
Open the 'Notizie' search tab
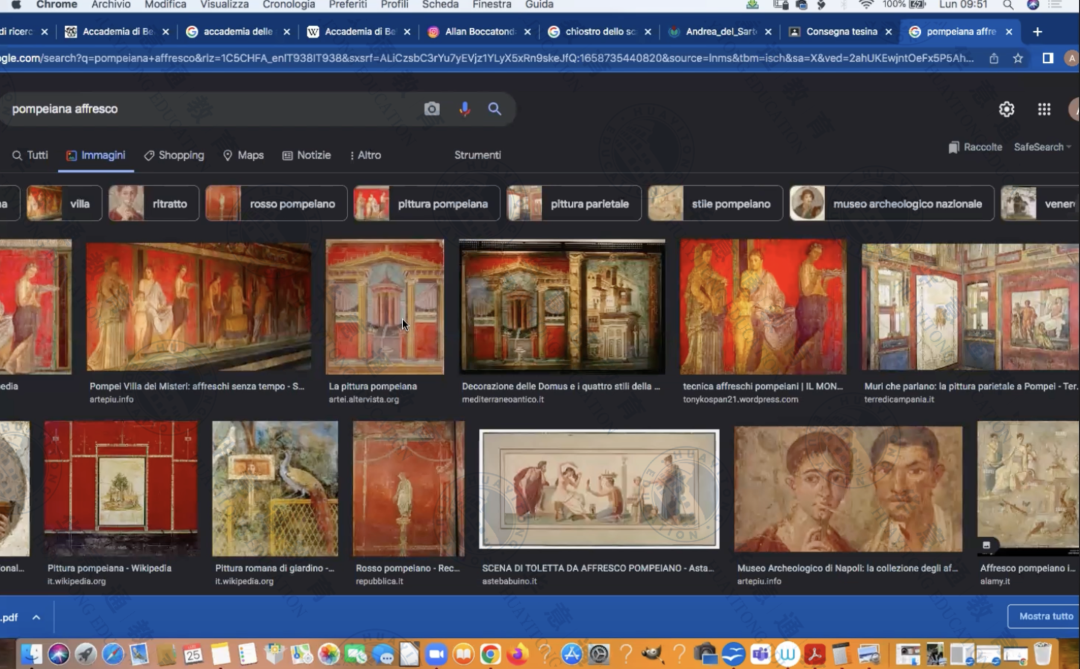point(307,155)
